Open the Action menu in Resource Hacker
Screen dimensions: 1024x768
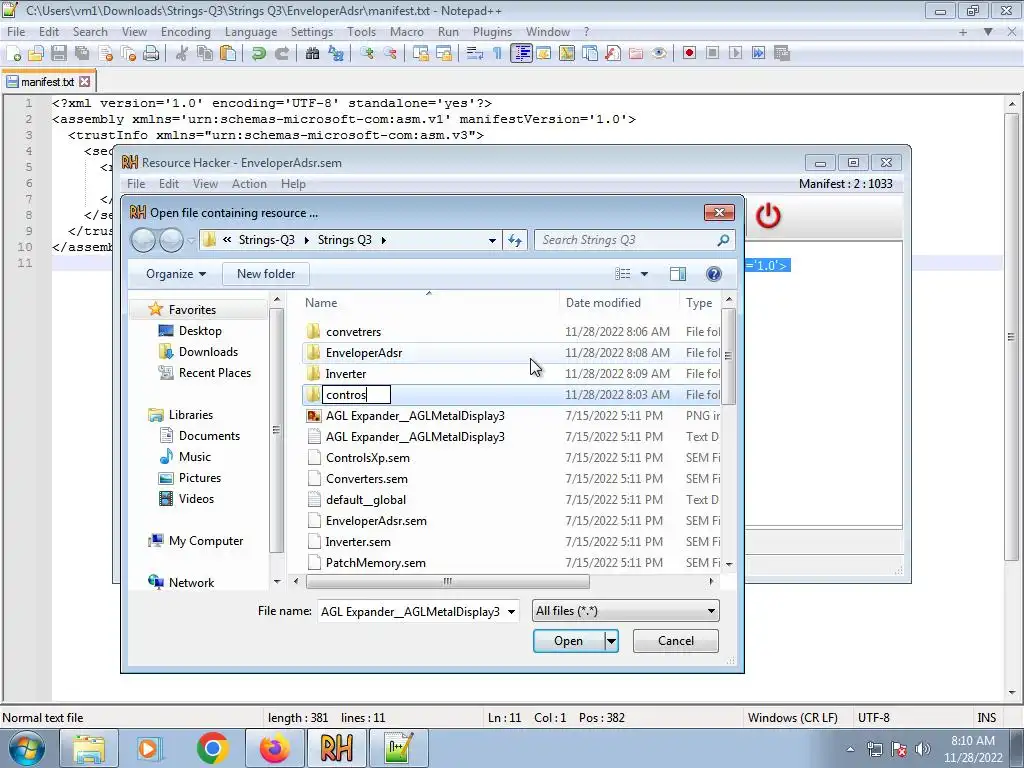(249, 184)
